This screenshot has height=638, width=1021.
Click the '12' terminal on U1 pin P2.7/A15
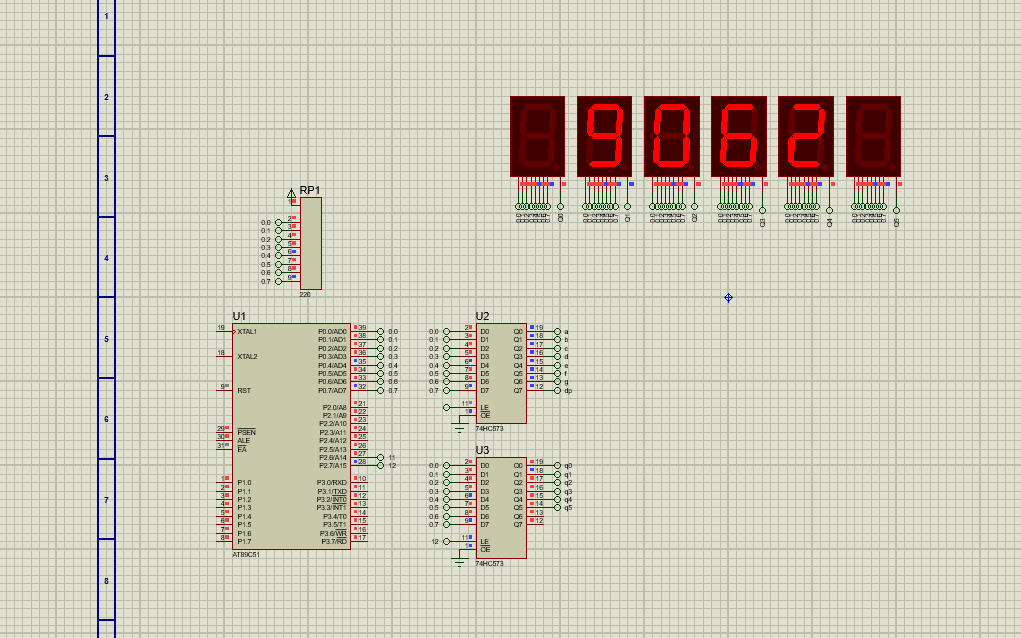pos(381,465)
